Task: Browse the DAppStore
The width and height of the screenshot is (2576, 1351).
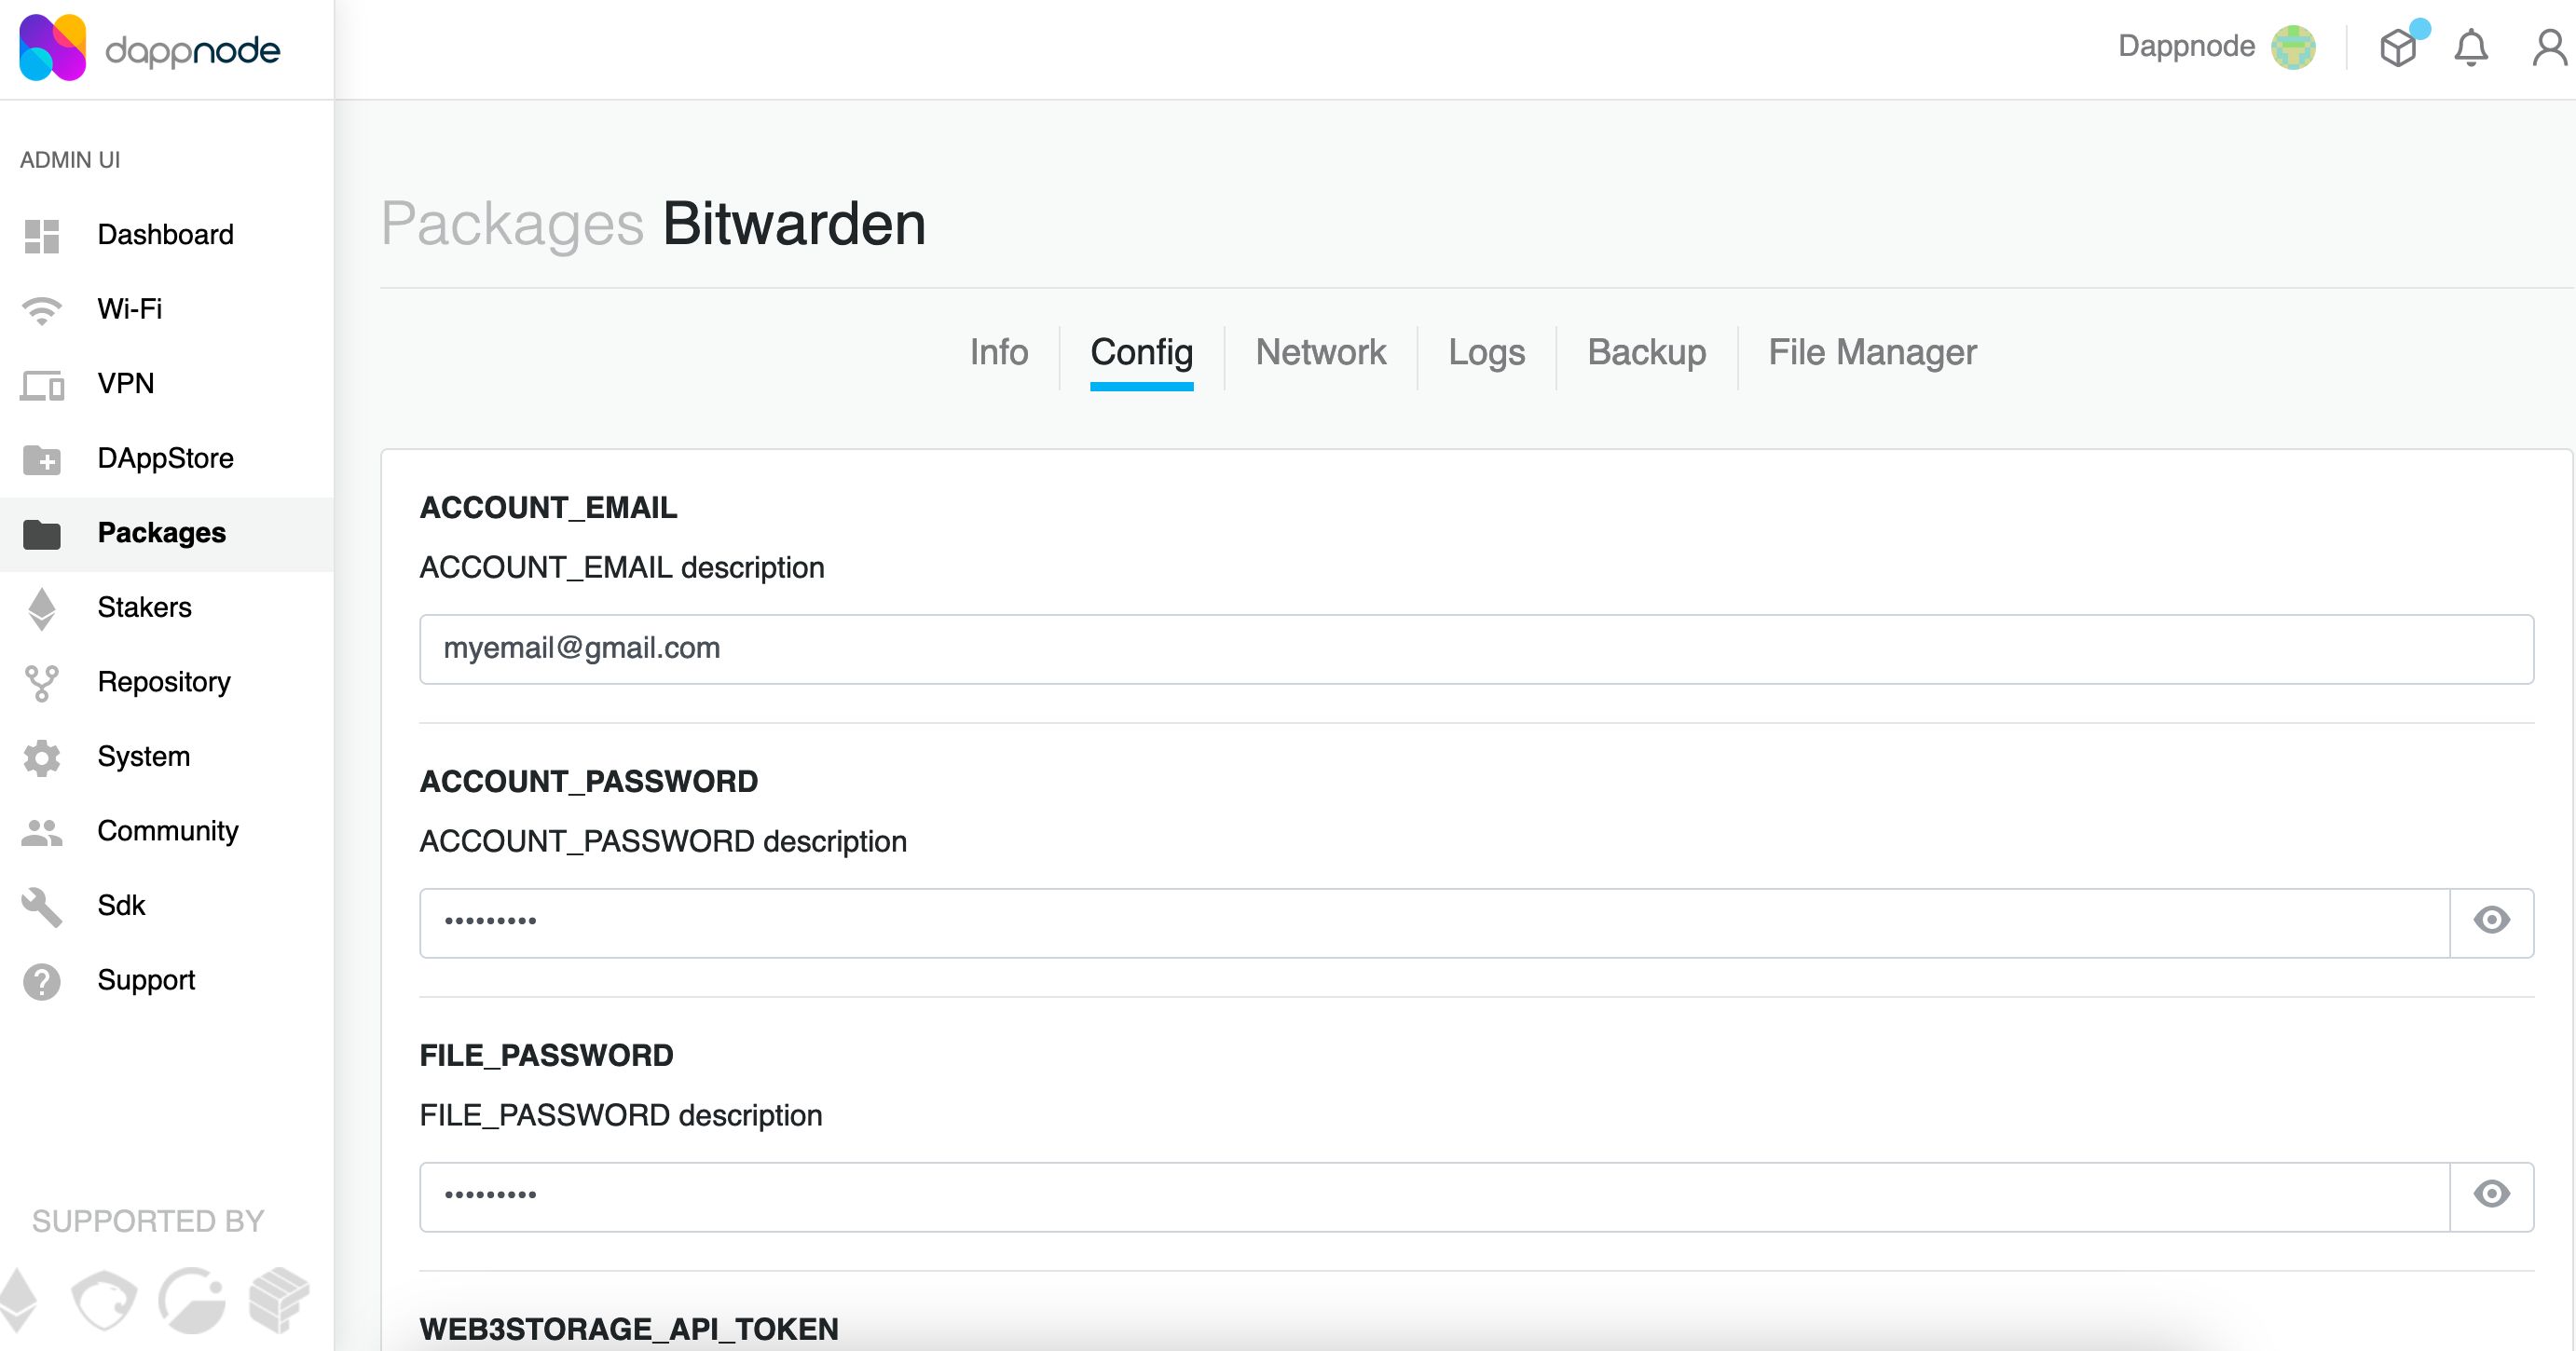Action: 166,458
